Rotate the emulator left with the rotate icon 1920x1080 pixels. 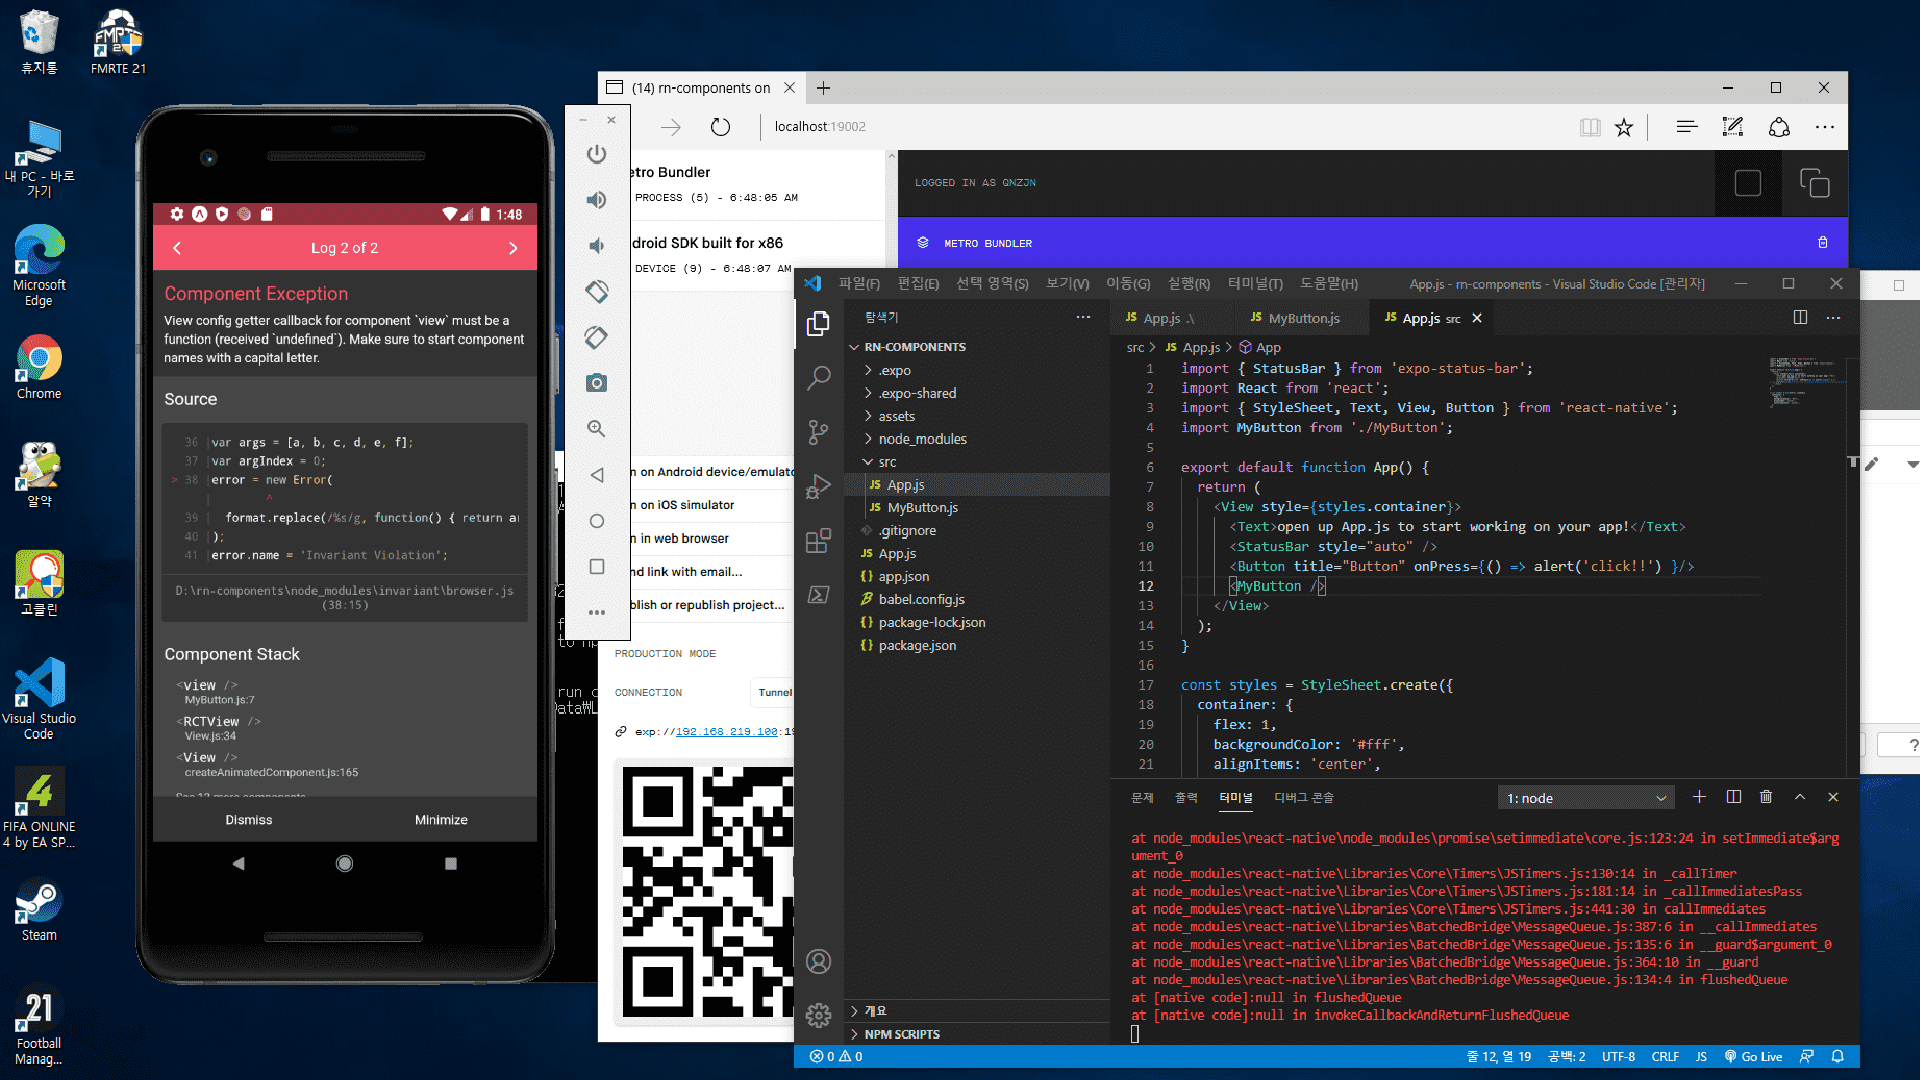[597, 292]
